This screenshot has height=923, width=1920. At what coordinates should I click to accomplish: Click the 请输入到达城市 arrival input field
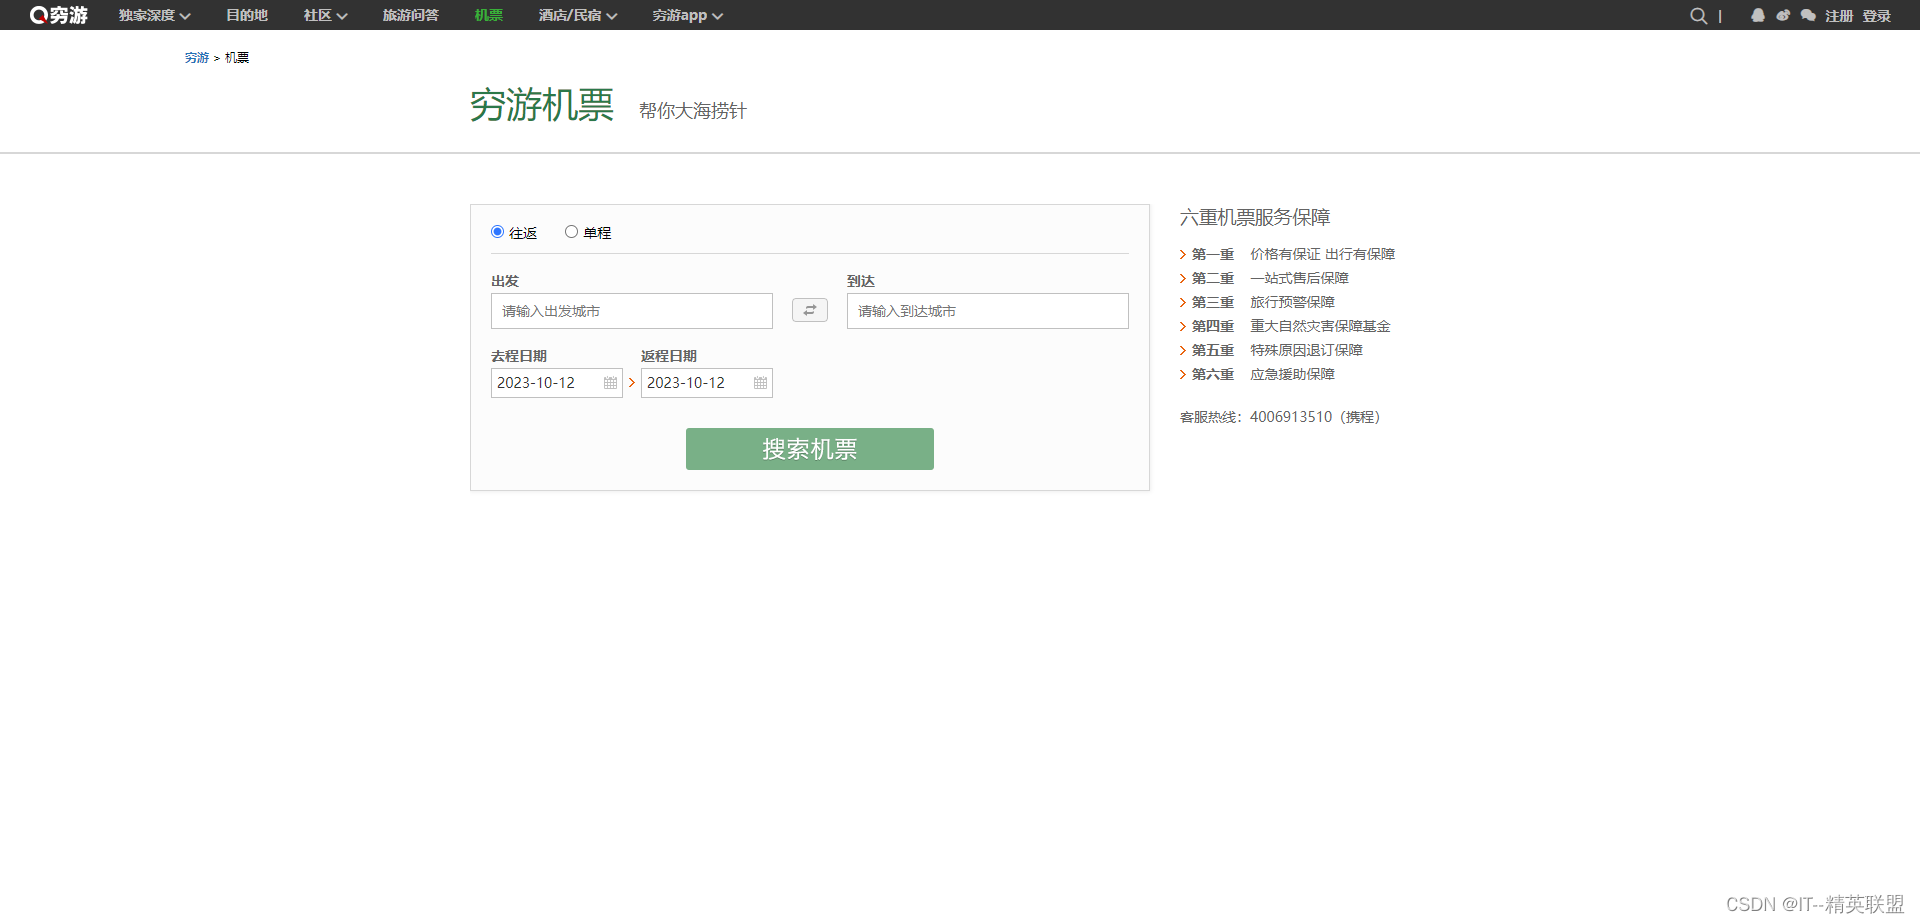click(988, 311)
